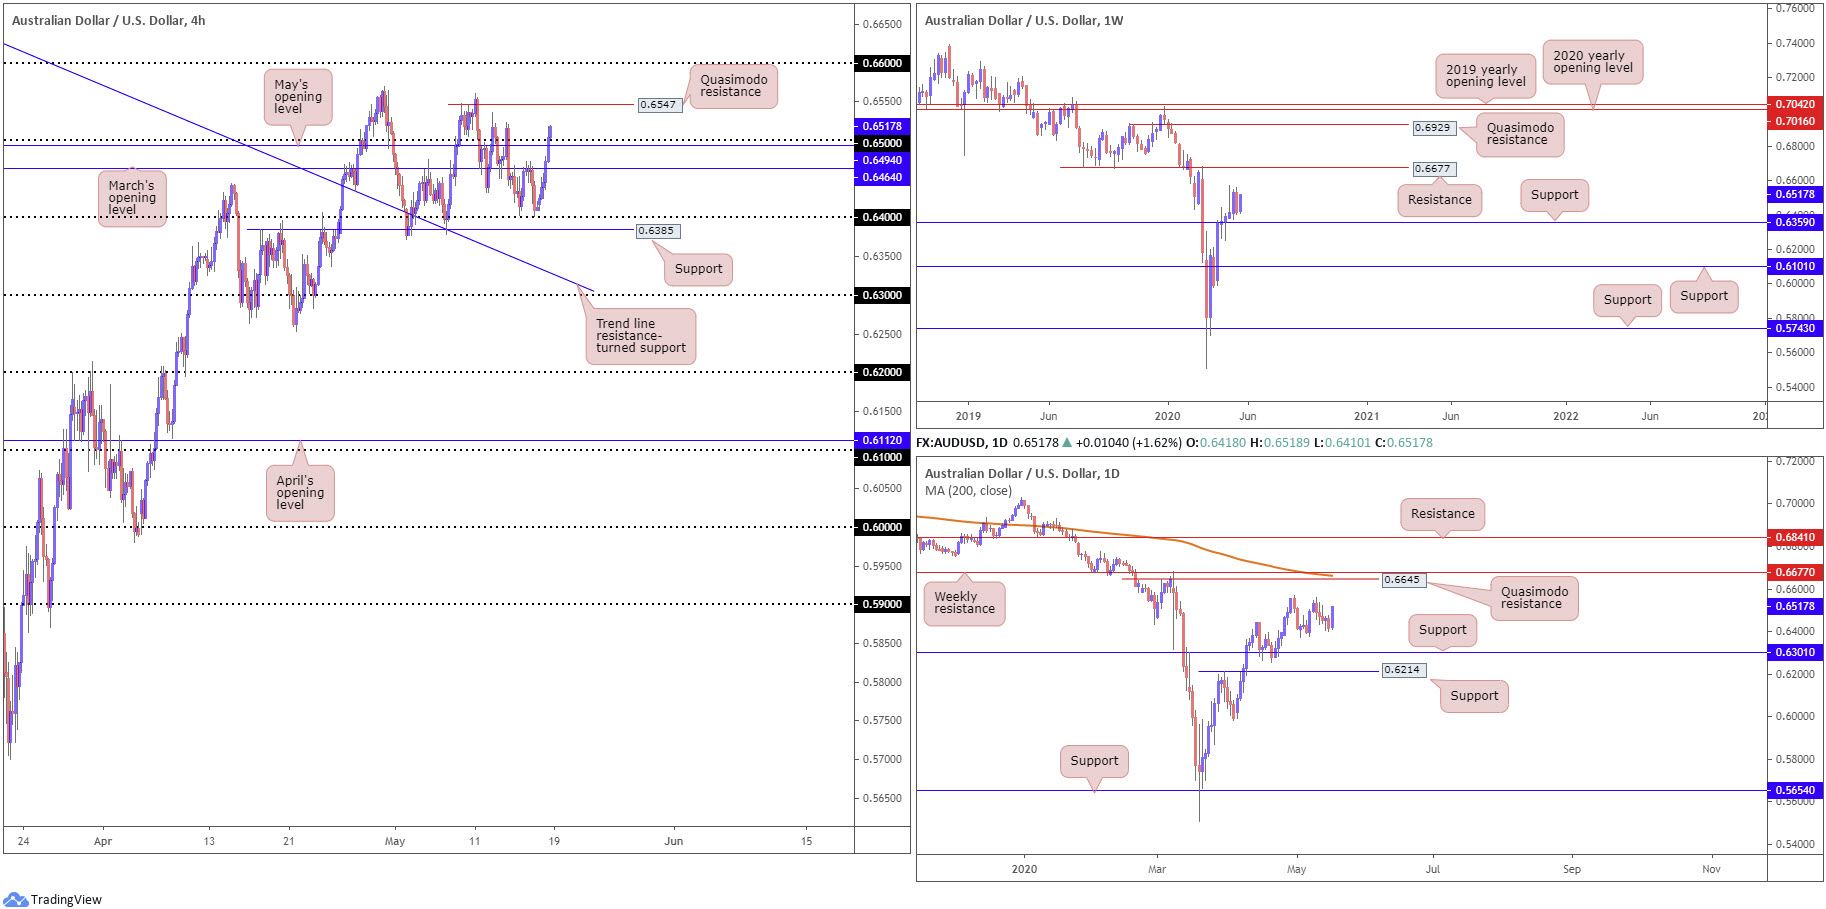Select the 0.63590 price label
The width and height of the screenshot is (1826, 909).
click(1794, 222)
